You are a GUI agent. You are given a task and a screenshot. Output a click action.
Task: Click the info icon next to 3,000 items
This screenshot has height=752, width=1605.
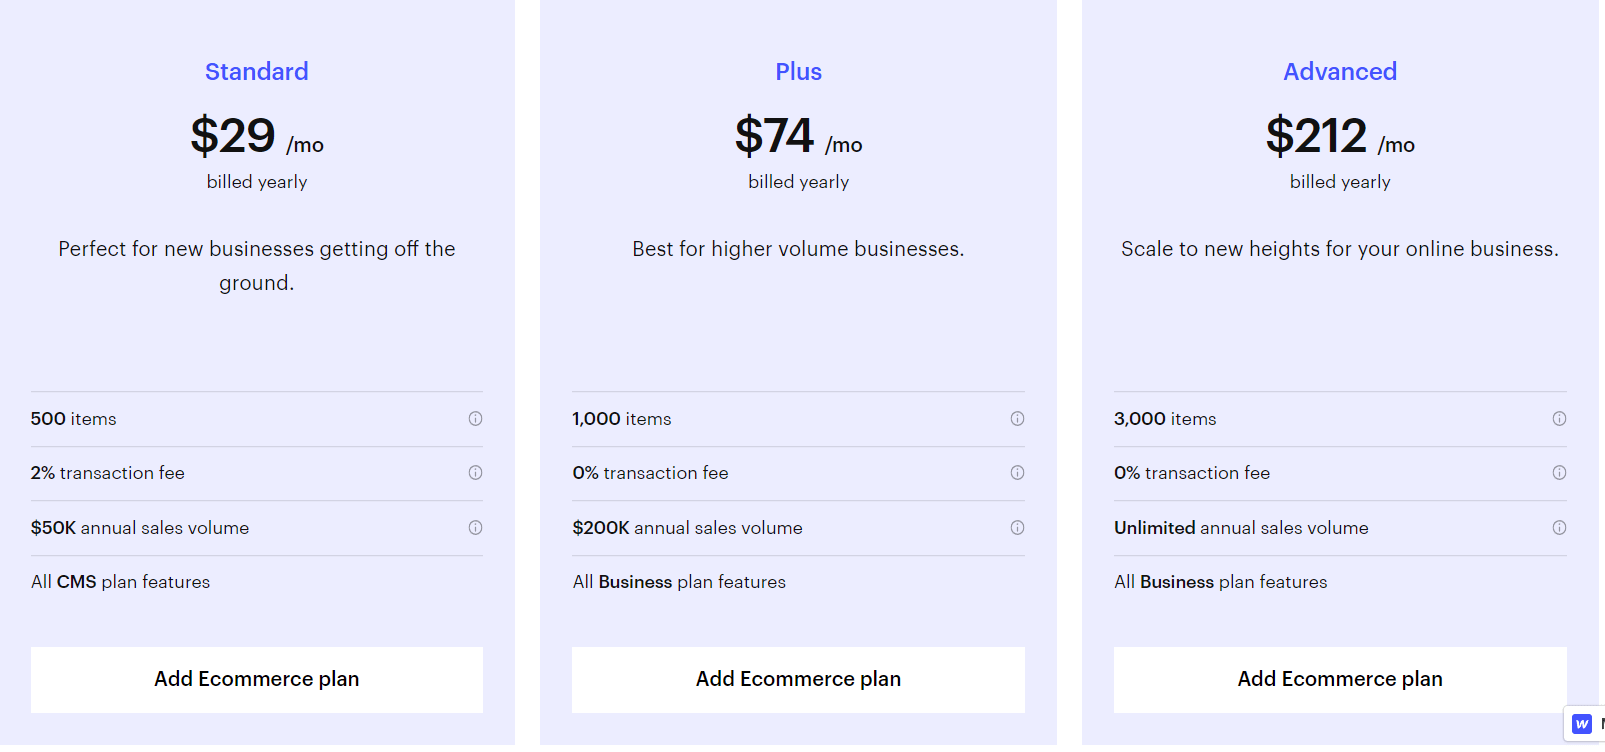pyautogui.click(x=1559, y=418)
